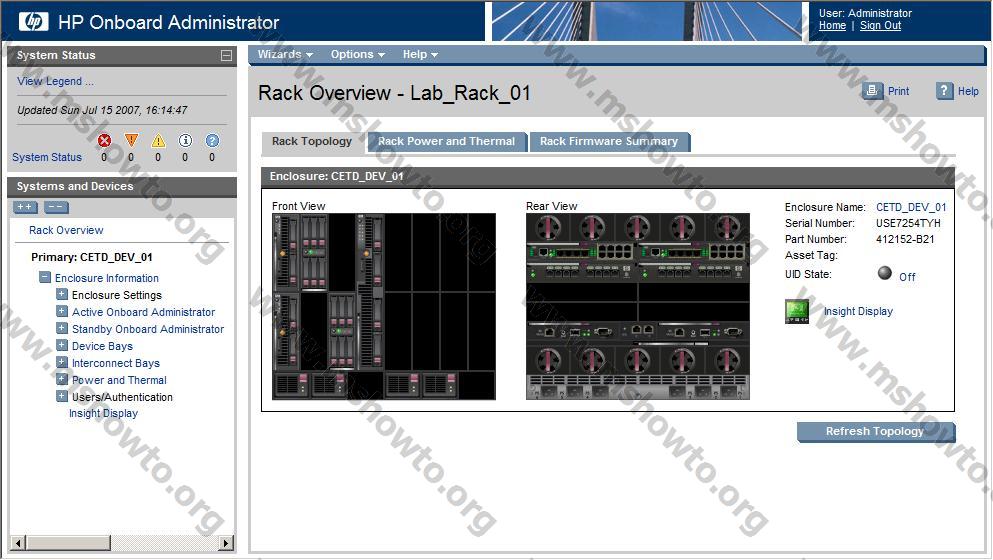Viewport: 993px width, 560px height.
Task: Open the Help dropdown menu
Action: pos(420,54)
